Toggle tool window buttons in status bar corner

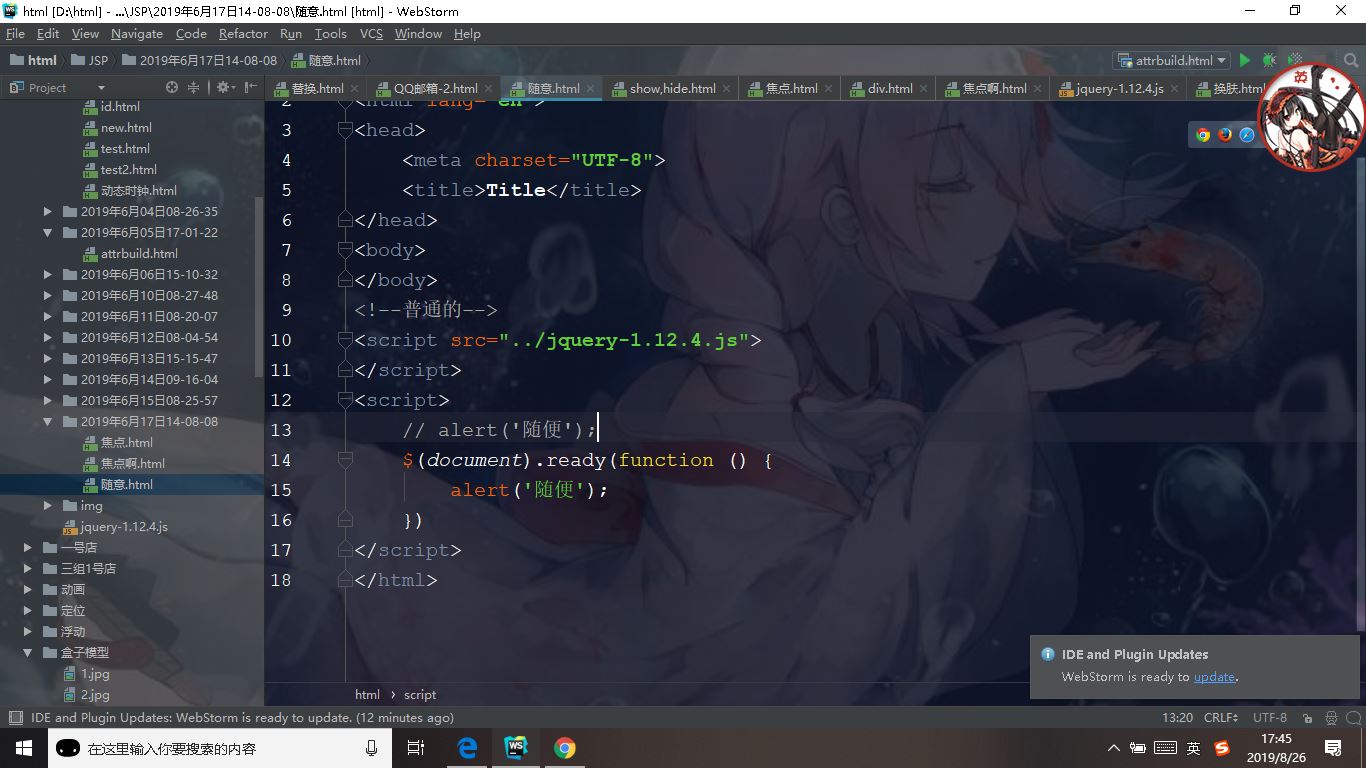16,717
